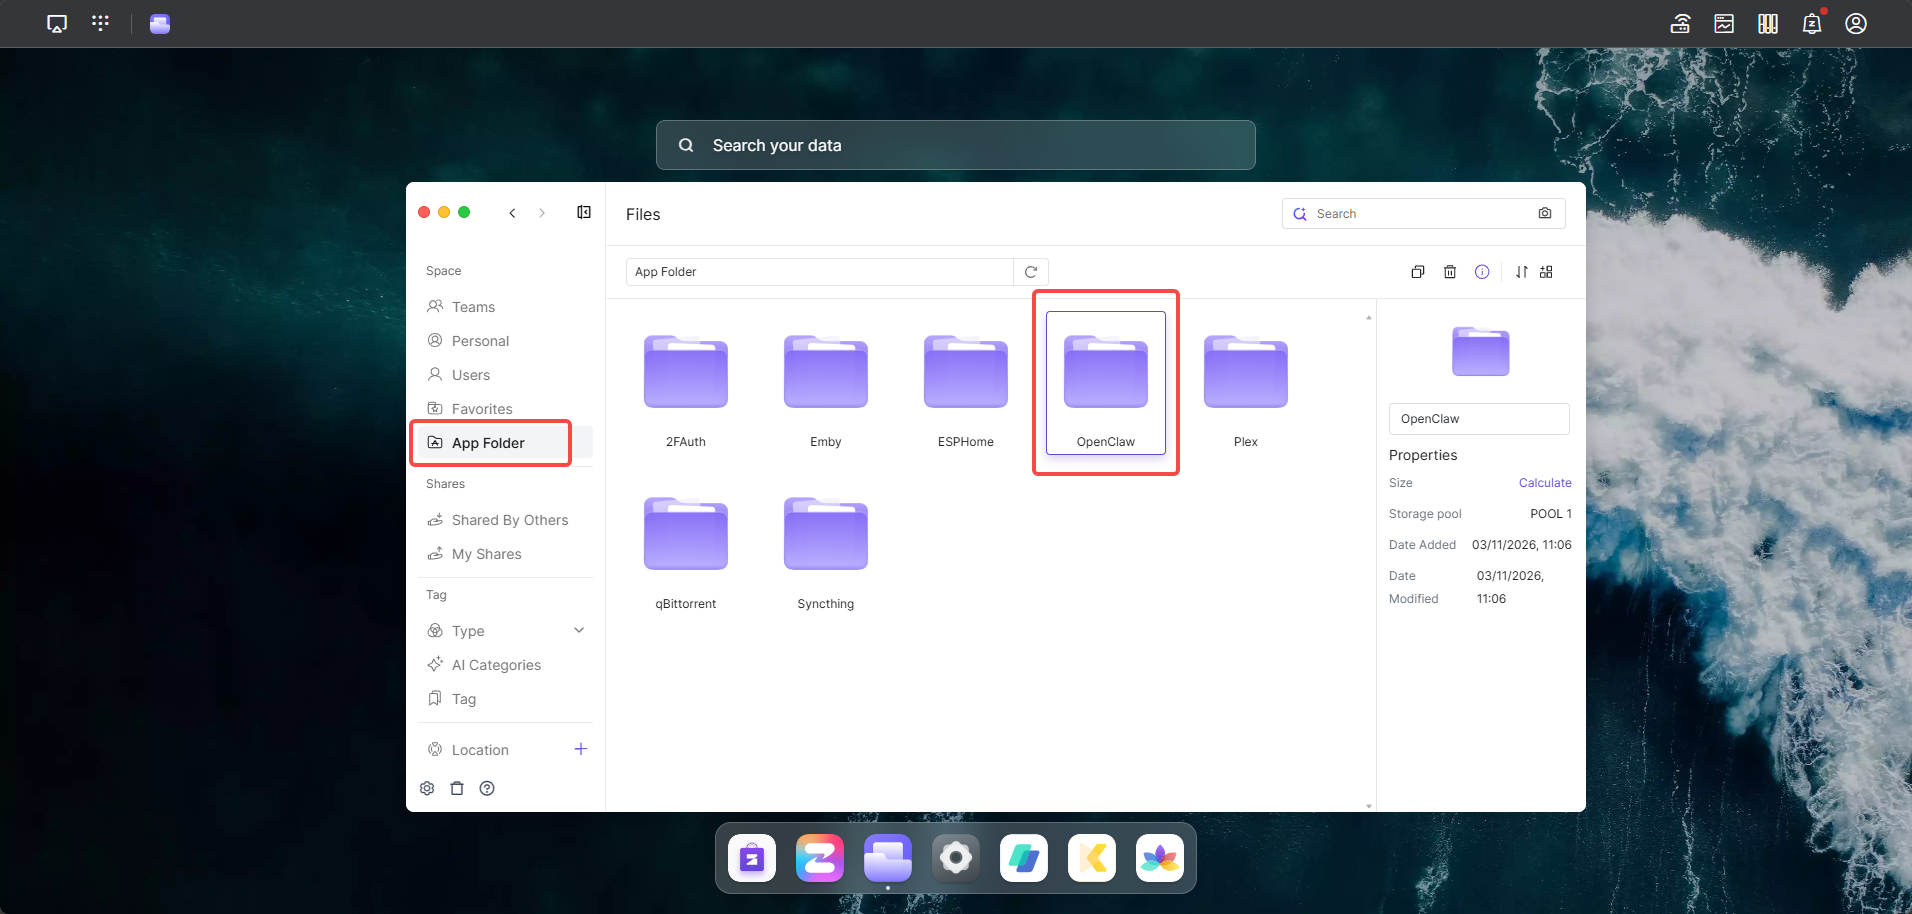The width and height of the screenshot is (1912, 914).
Task: Open notifications bell in top bar
Action: [1811, 24]
